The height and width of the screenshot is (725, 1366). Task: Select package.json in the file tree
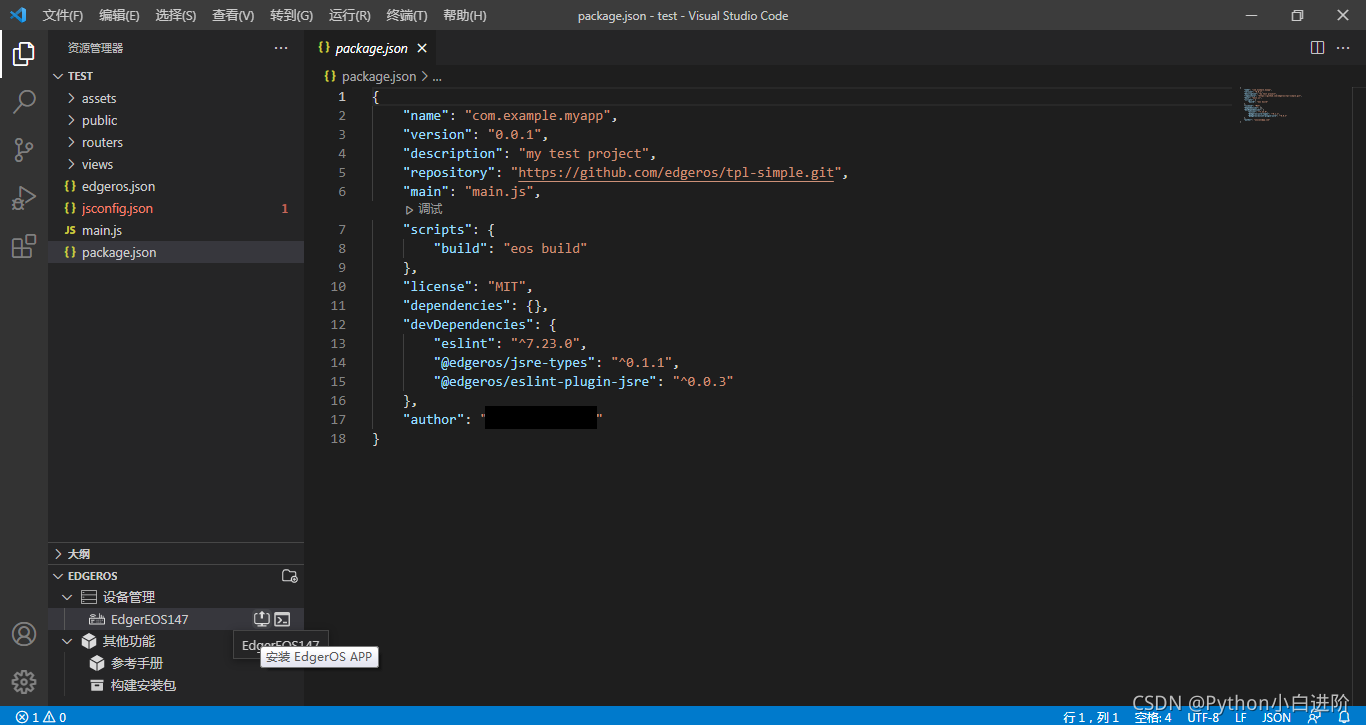click(x=176, y=252)
